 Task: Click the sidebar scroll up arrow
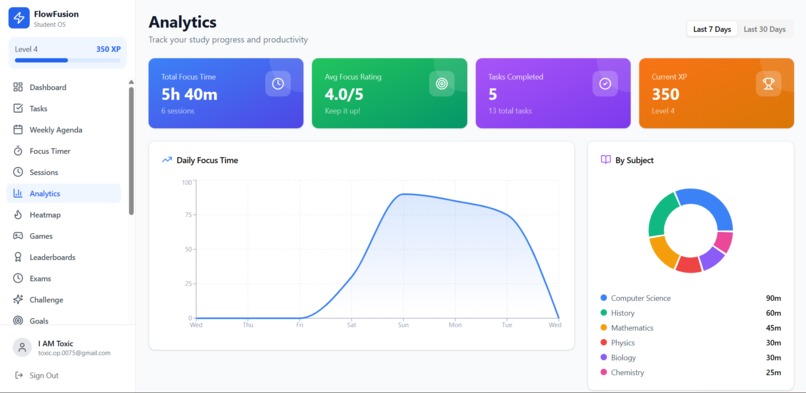point(131,82)
